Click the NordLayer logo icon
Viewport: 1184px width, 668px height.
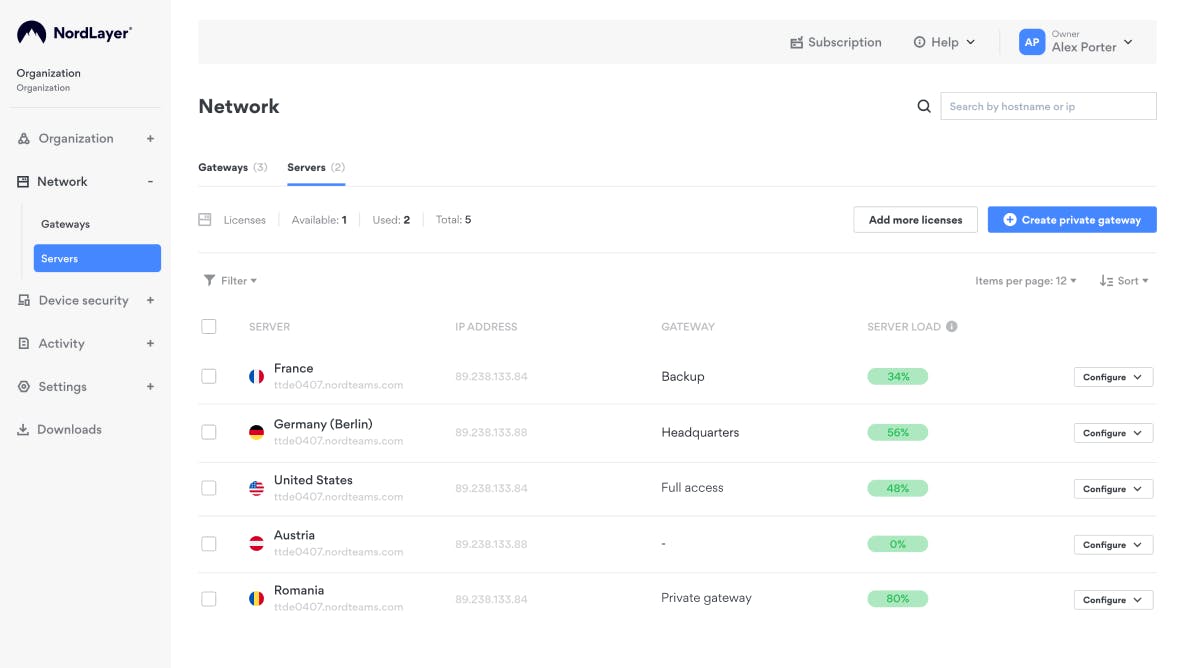pyautogui.click(x=31, y=33)
